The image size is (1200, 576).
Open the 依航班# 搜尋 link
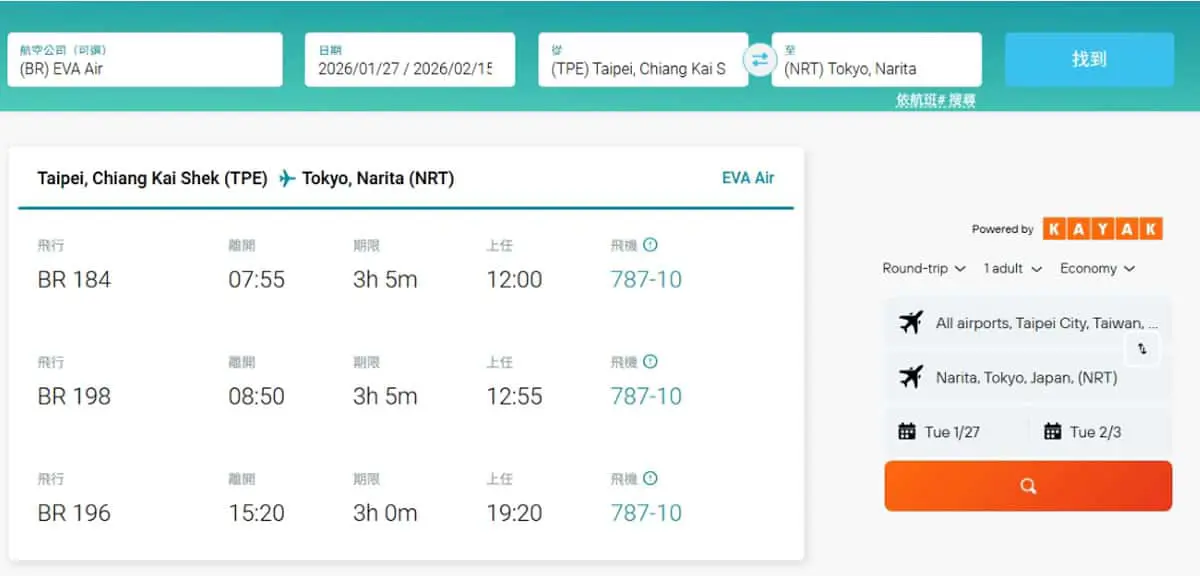(935, 101)
